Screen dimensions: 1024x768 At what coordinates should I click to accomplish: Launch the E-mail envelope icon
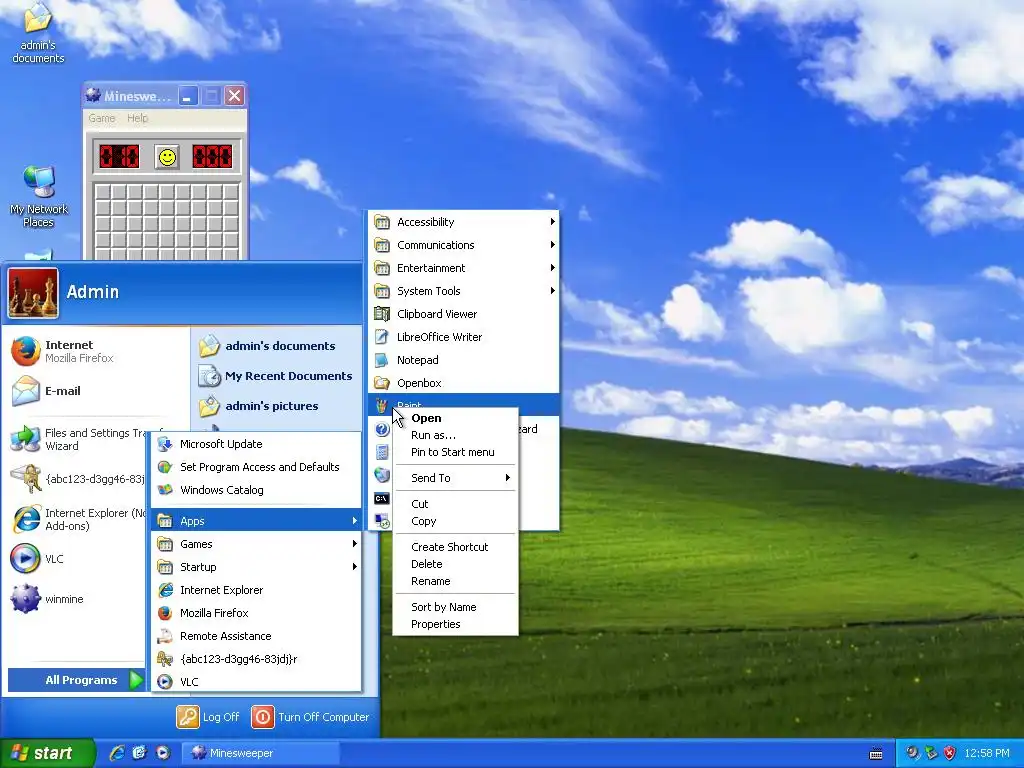pyautogui.click(x=25, y=391)
